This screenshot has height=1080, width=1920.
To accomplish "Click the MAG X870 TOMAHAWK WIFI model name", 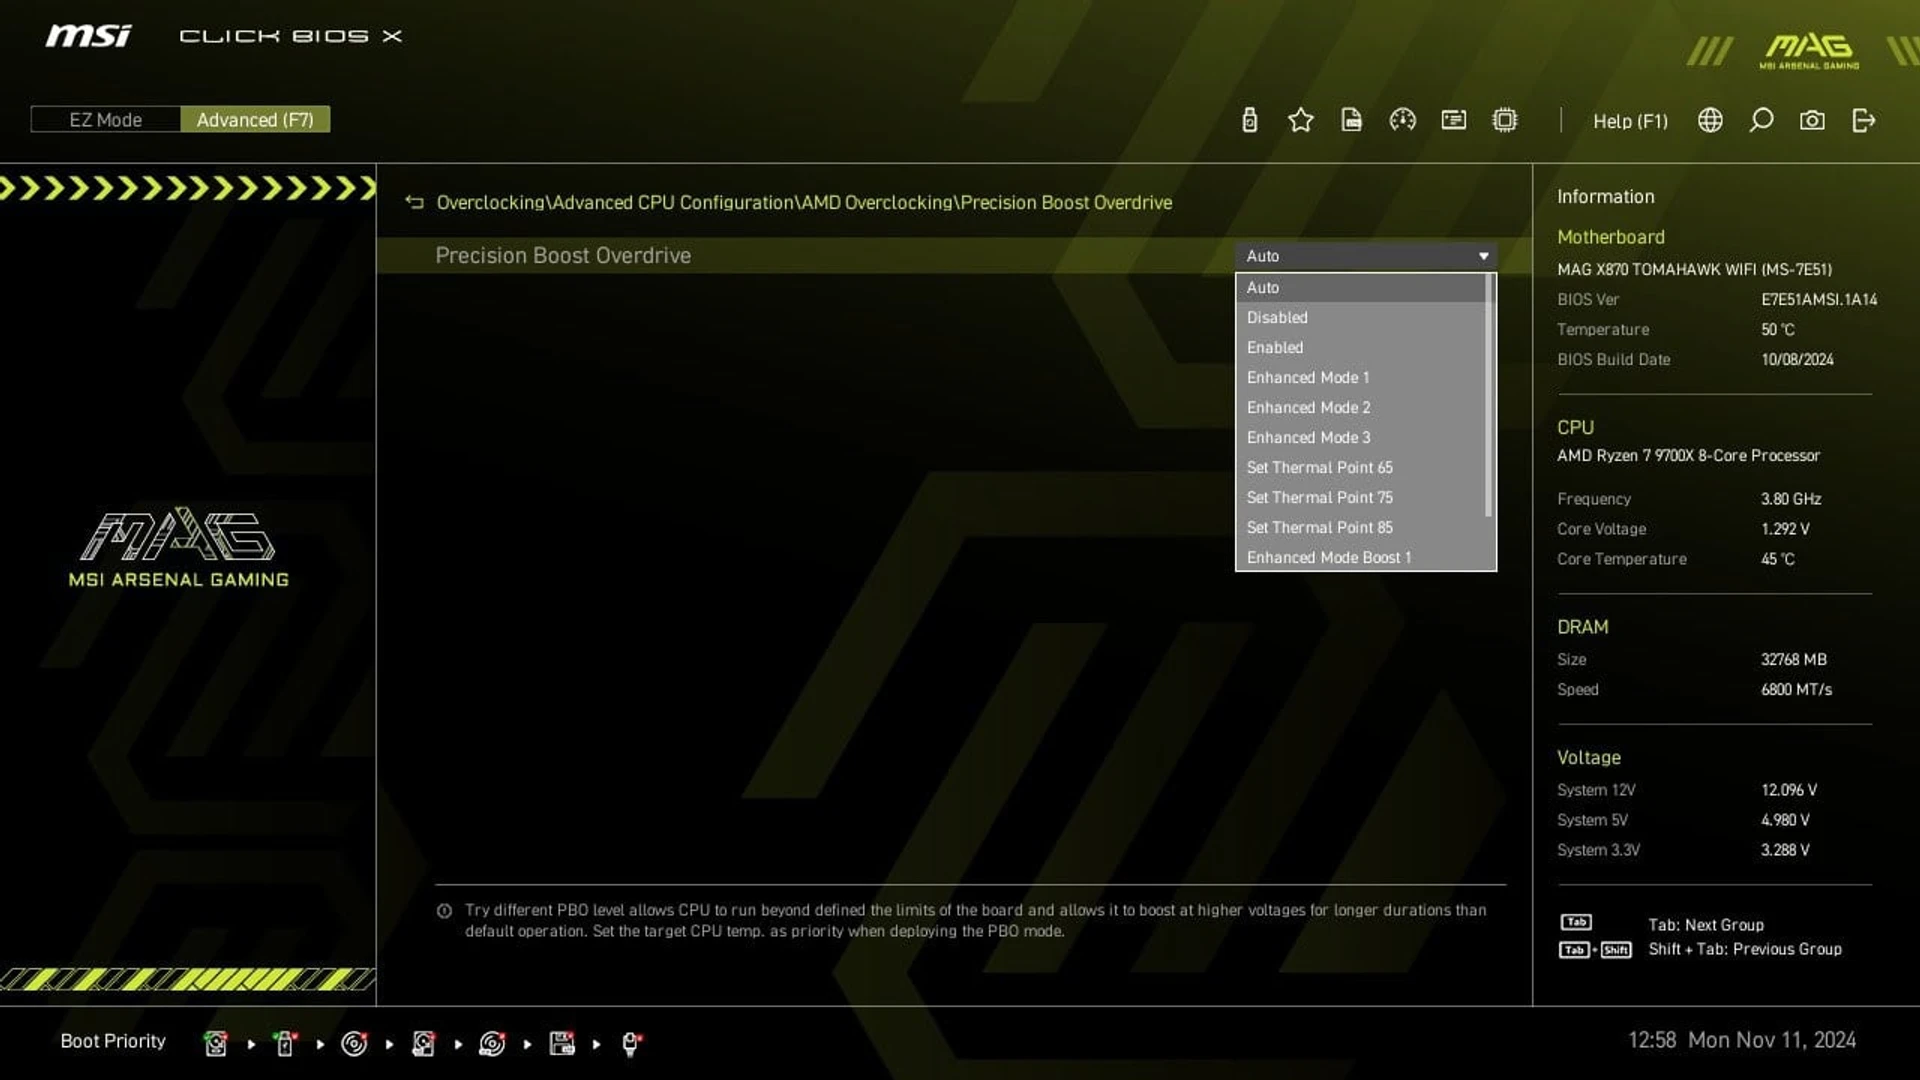I will (1694, 269).
